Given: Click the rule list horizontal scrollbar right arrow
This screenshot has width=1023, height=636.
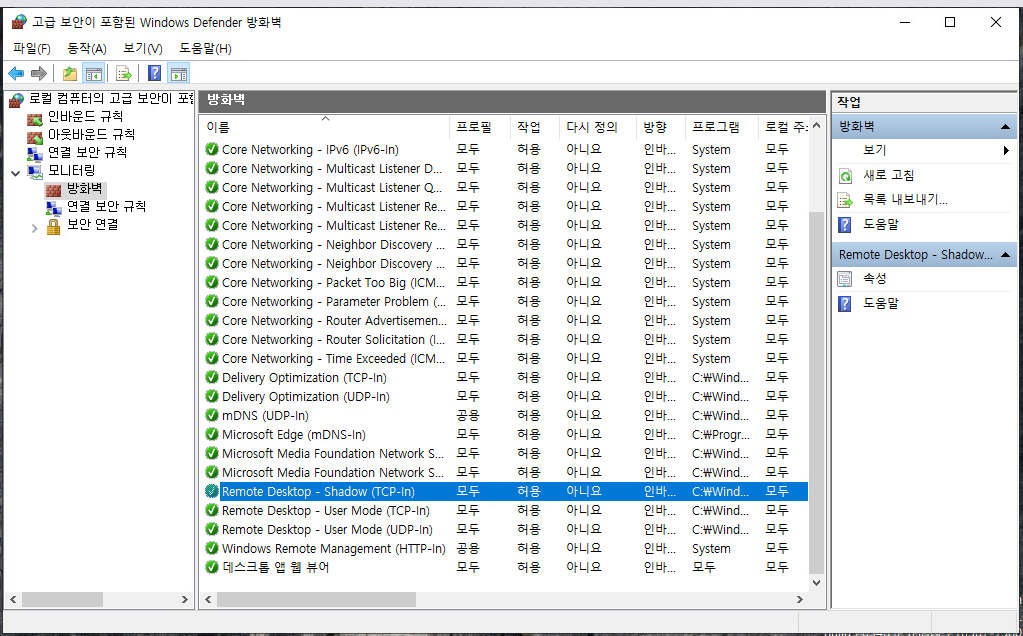Looking at the screenshot, I should click(800, 599).
